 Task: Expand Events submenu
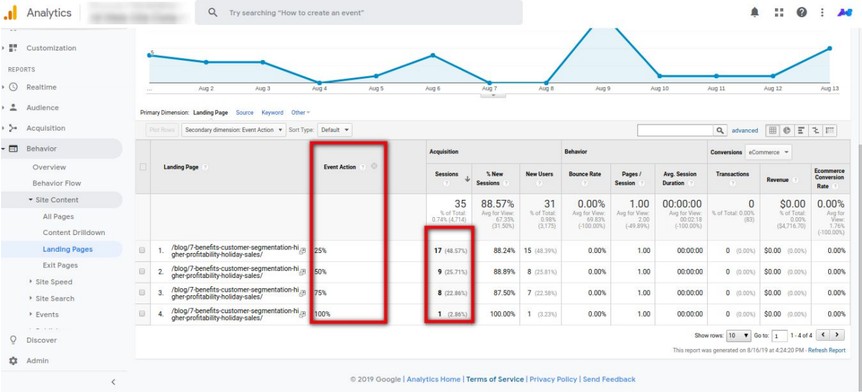[31, 314]
